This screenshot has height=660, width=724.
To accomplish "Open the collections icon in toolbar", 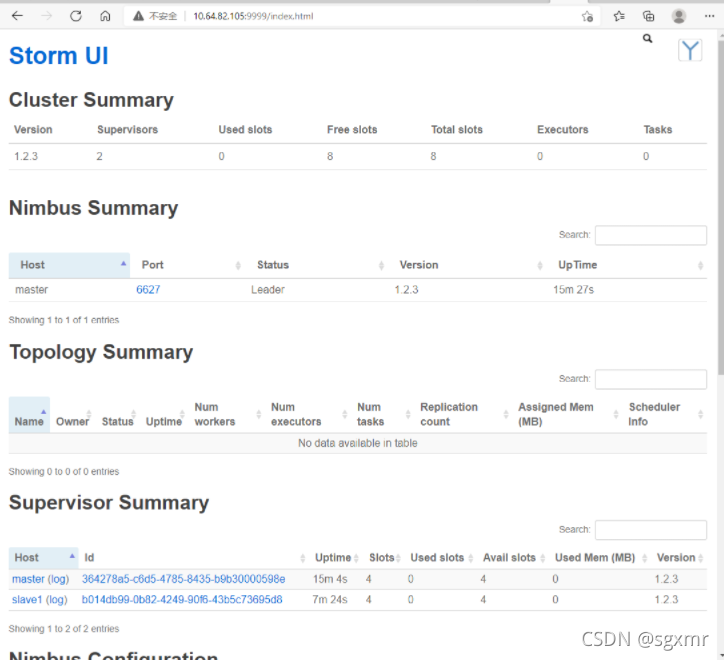I will (x=649, y=16).
